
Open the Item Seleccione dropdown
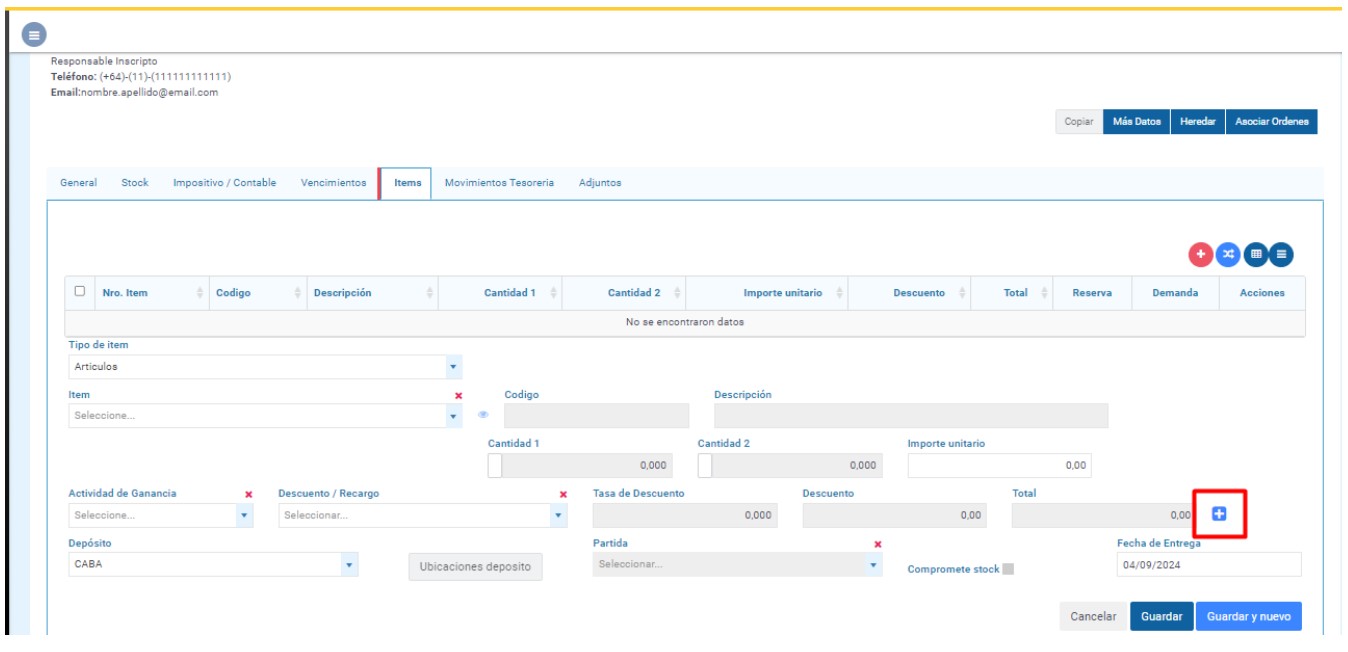[x=265, y=416]
